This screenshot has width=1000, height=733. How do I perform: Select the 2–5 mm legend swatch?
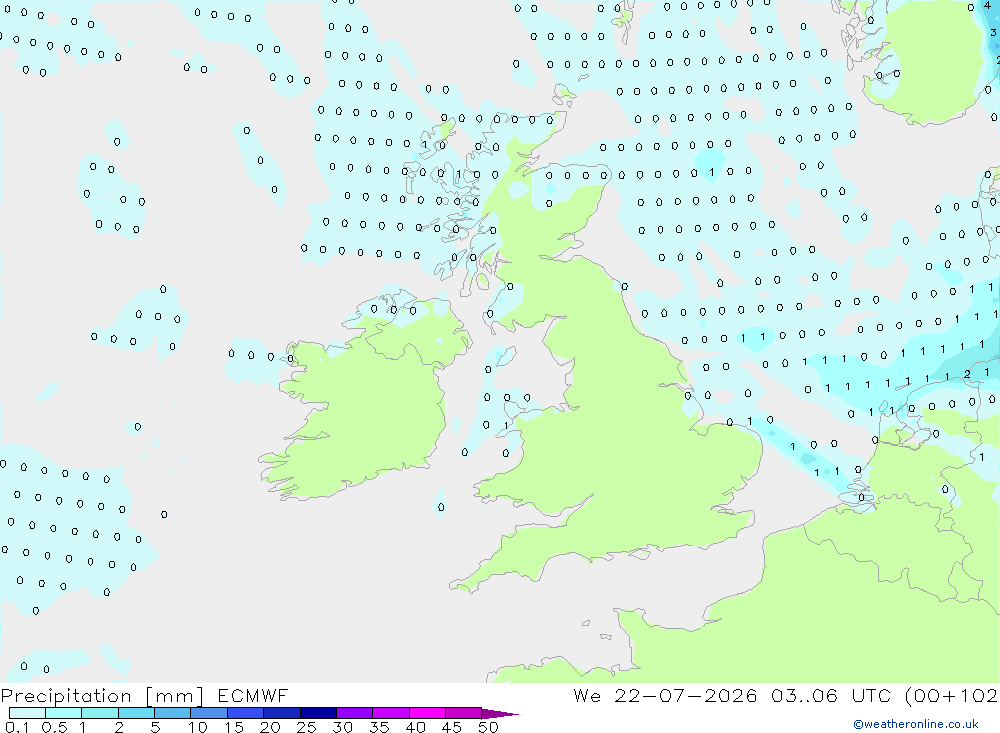coord(136,713)
